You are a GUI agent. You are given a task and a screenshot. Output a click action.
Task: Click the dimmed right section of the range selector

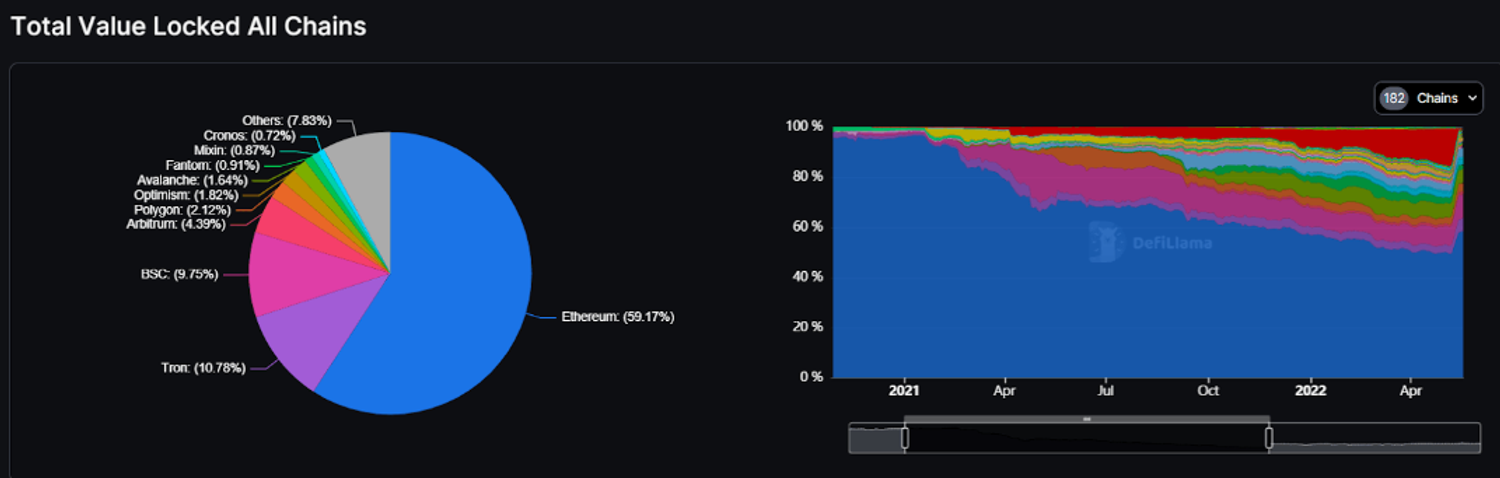[1375, 438]
